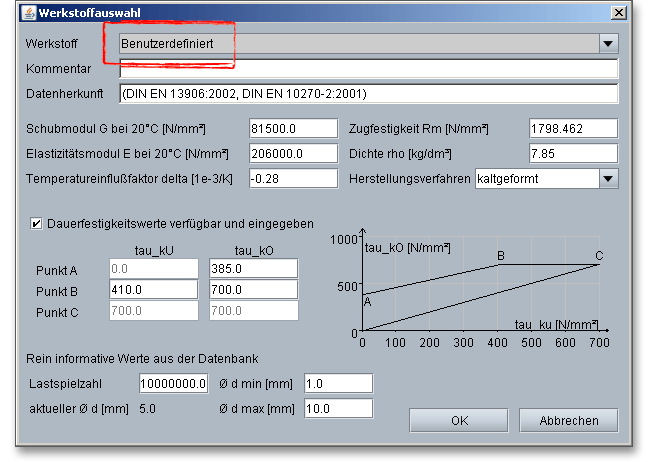
Task: Edit the Dichte rho field
Action: (573, 154)
